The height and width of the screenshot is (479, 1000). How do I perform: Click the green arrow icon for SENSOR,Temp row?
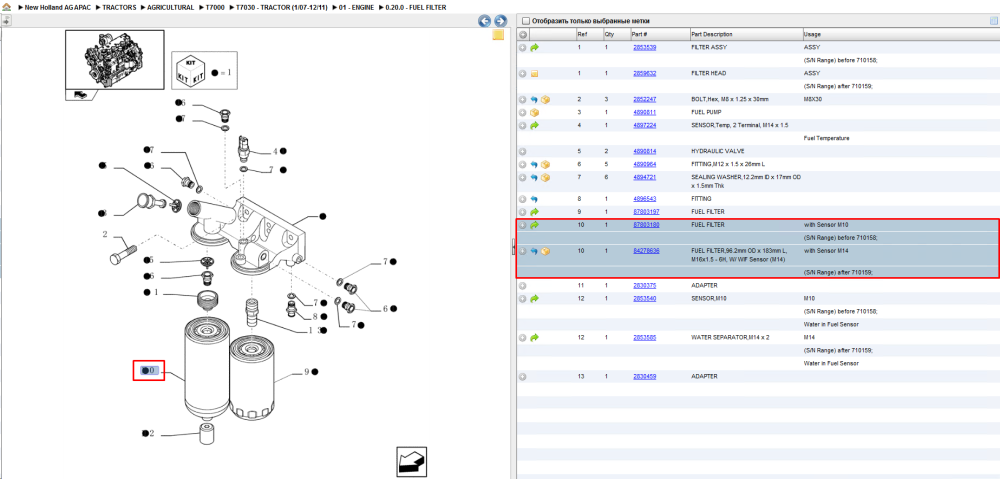point(534,125)
